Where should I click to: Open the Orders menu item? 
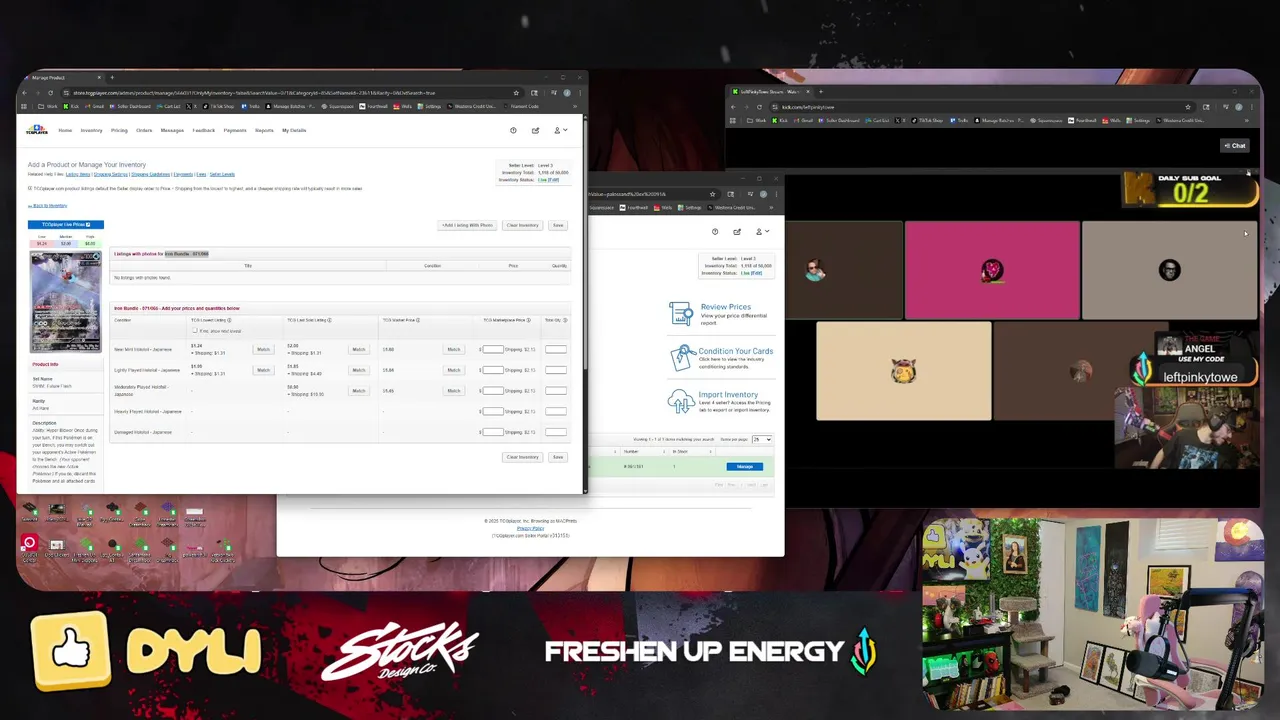click(144, 130)
